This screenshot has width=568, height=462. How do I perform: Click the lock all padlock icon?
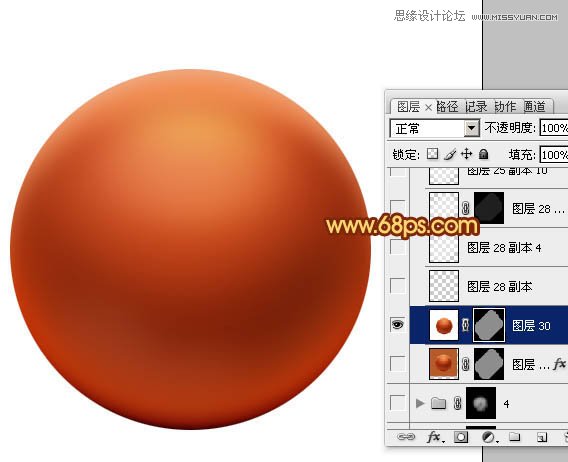(x=484, y=154)
